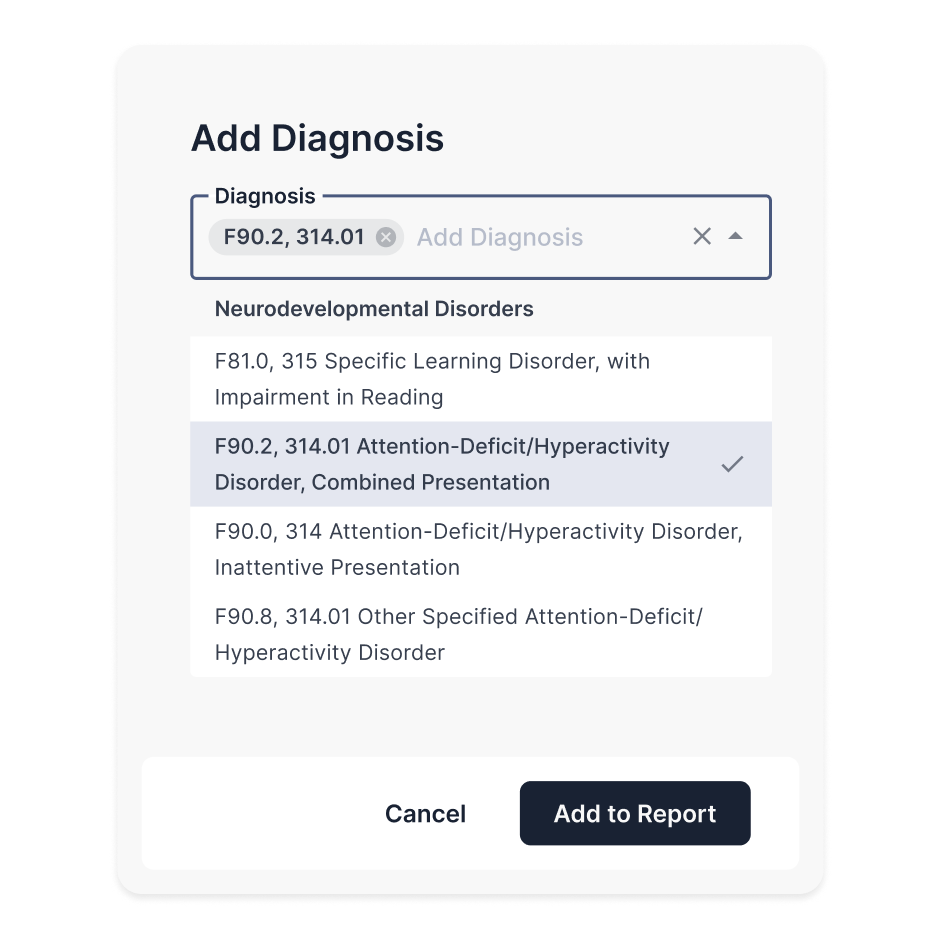Click the circular x inside the diagnosis tag
The width and height of the screenshot is (940, 940).
tap(385, 237)
